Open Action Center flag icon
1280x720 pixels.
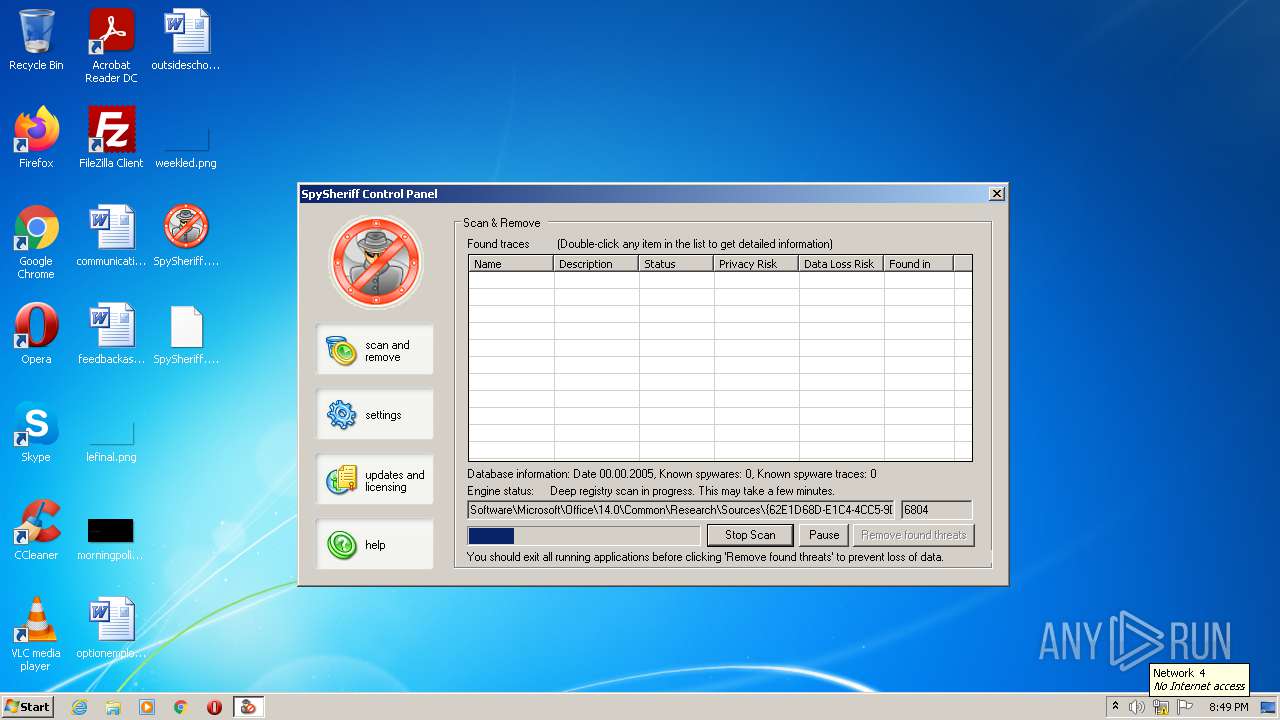[1185, 707]
